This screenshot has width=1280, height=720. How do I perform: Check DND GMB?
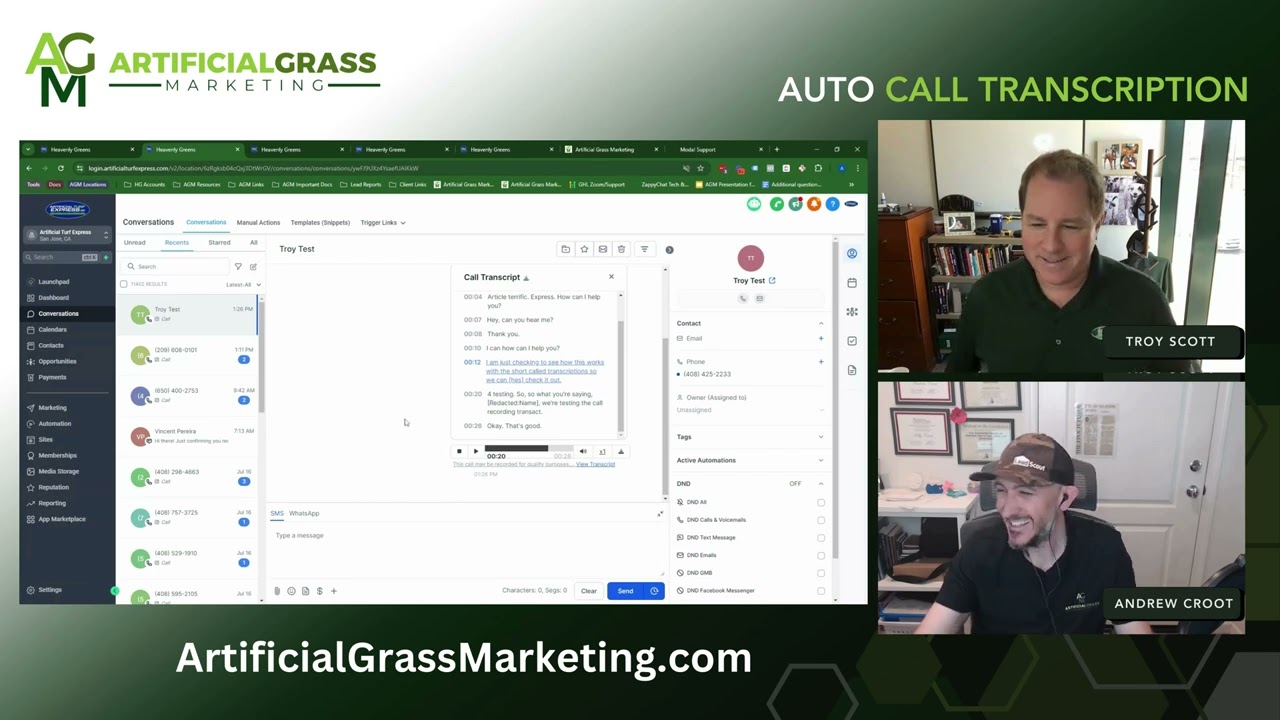tap(821, 573)
